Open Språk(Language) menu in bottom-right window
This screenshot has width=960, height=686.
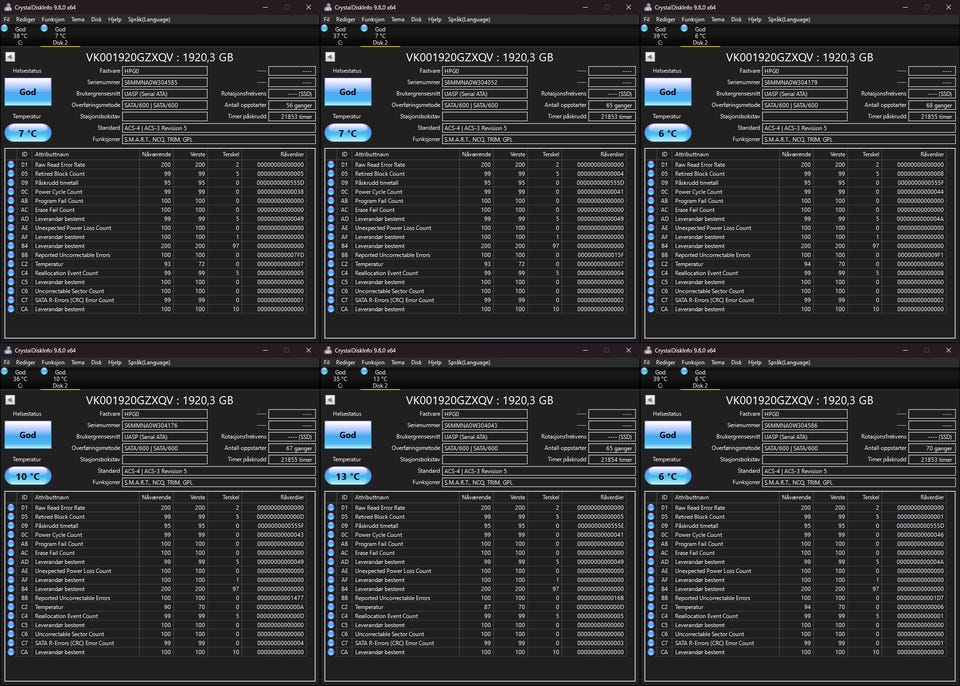790,363
